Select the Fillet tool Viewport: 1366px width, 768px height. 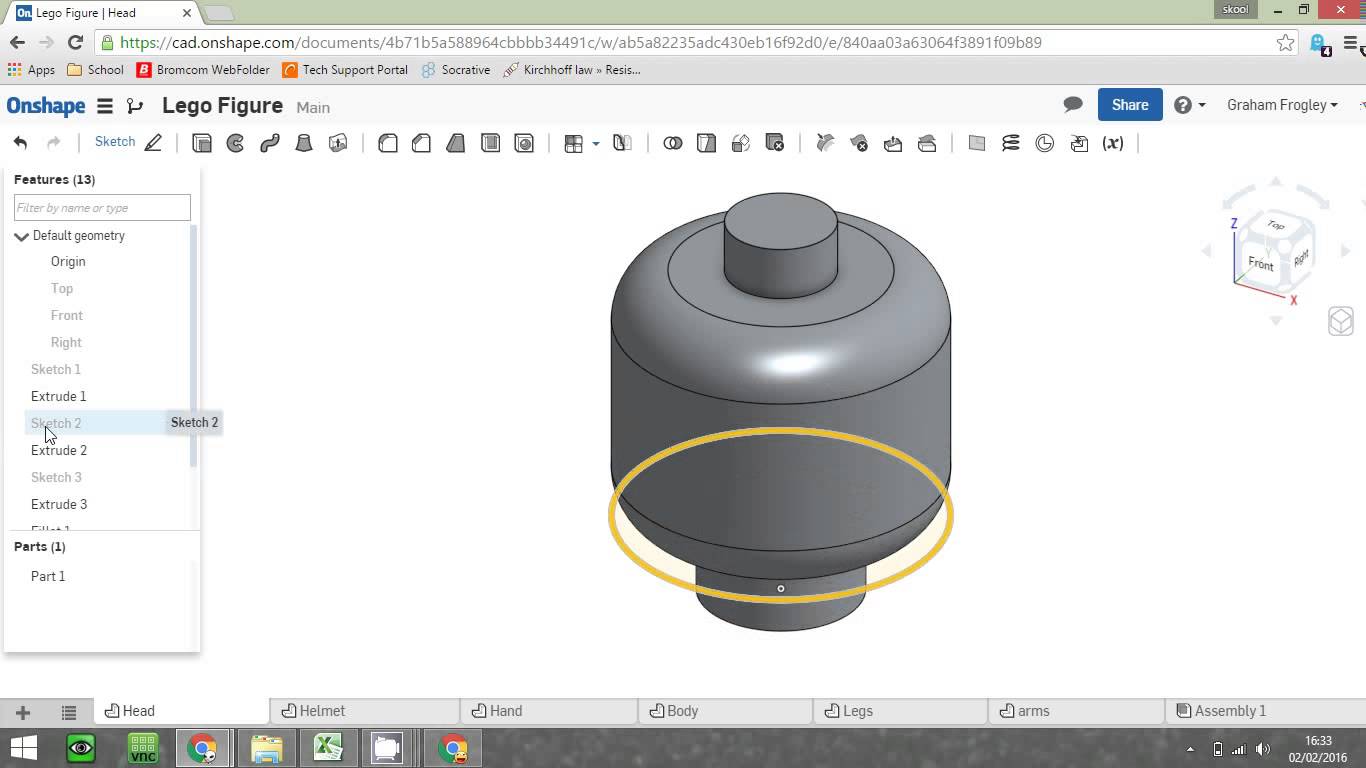[x=387, y=142]
